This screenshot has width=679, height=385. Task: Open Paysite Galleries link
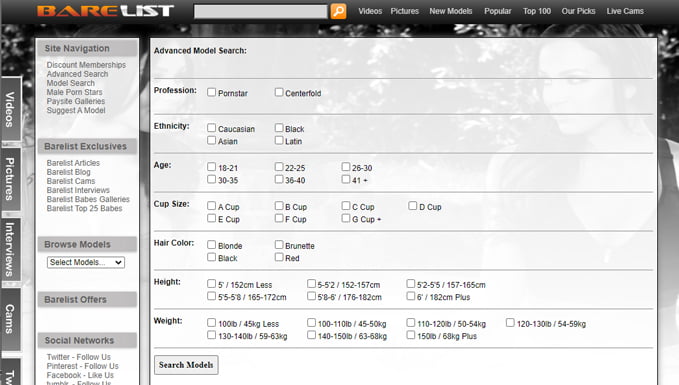(76, 101)
